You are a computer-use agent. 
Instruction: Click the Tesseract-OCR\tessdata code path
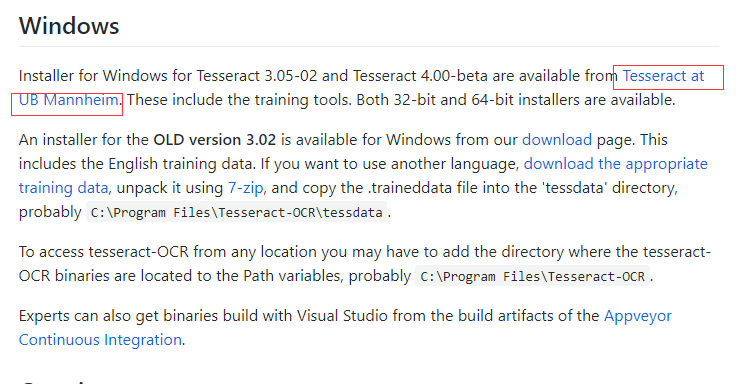236,212
